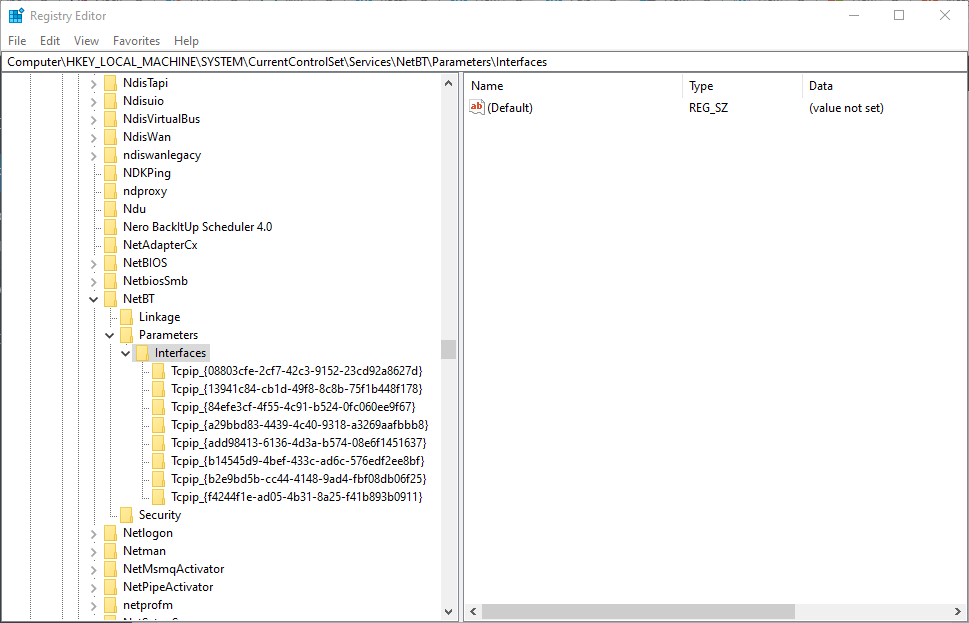
Task: Click the ndproxy folder icon
Action: pyautogui.click(x=111, y=191)
